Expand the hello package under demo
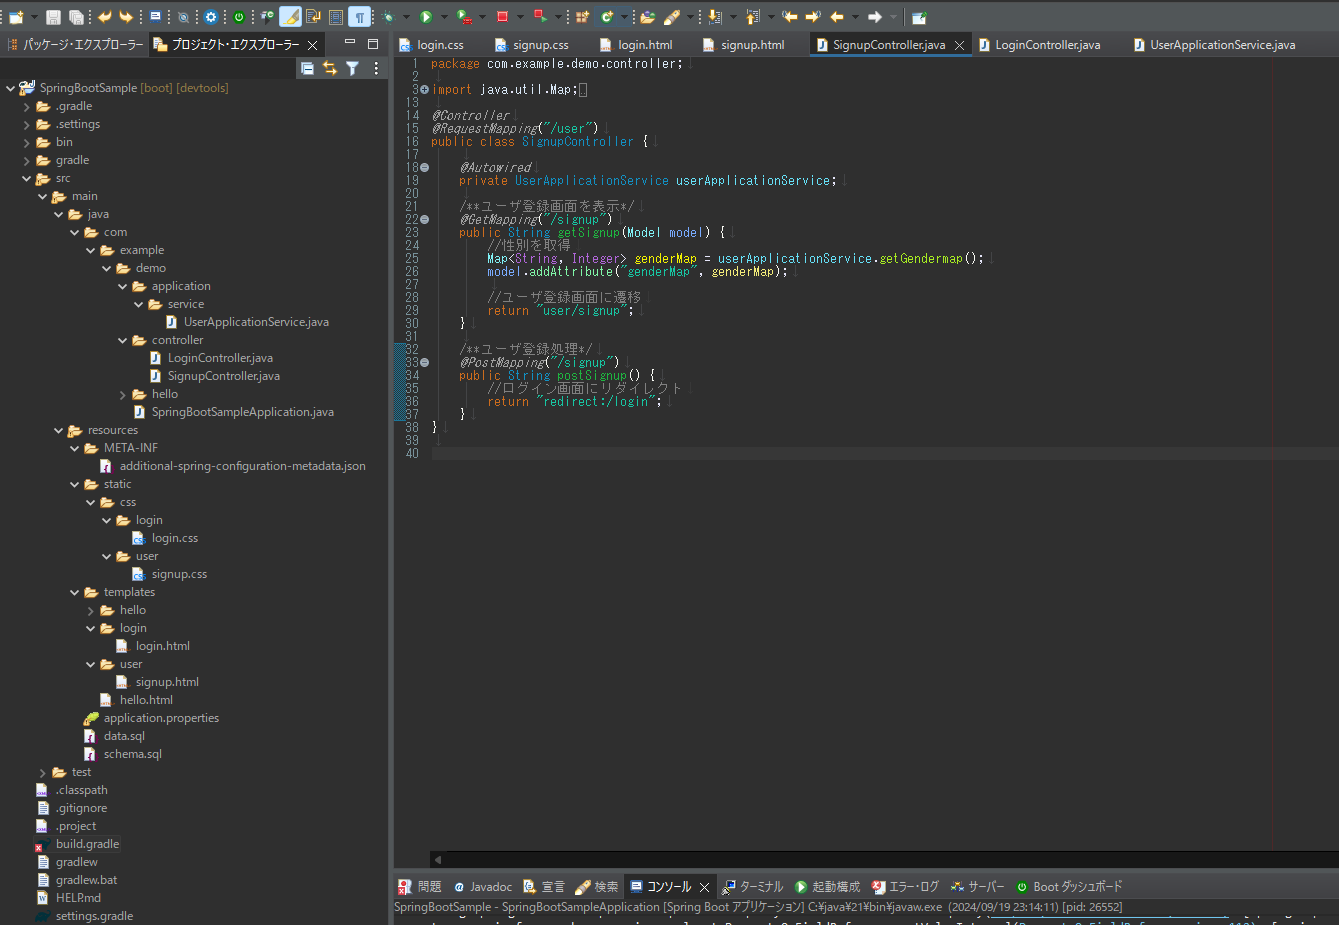This screenshot has height=925, width=1339. [x=123, y=394]
